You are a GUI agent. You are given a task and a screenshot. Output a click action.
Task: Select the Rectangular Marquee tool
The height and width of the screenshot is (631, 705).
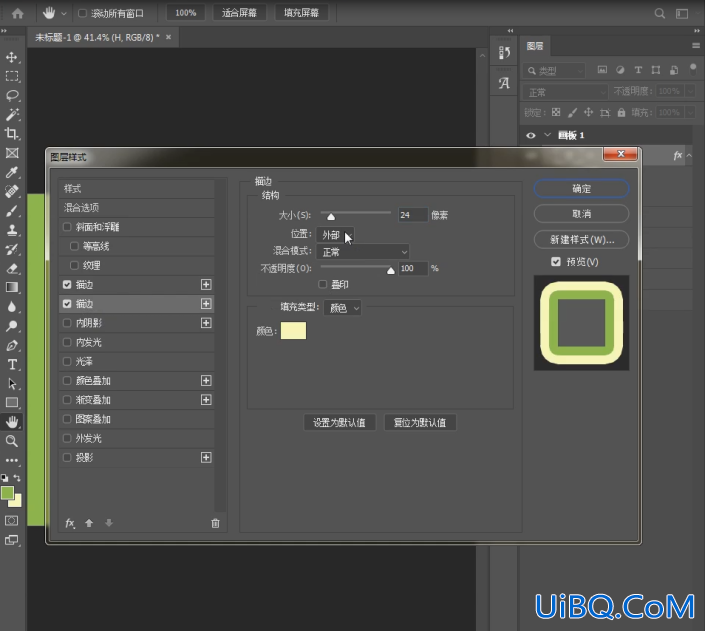pos(12,76)
